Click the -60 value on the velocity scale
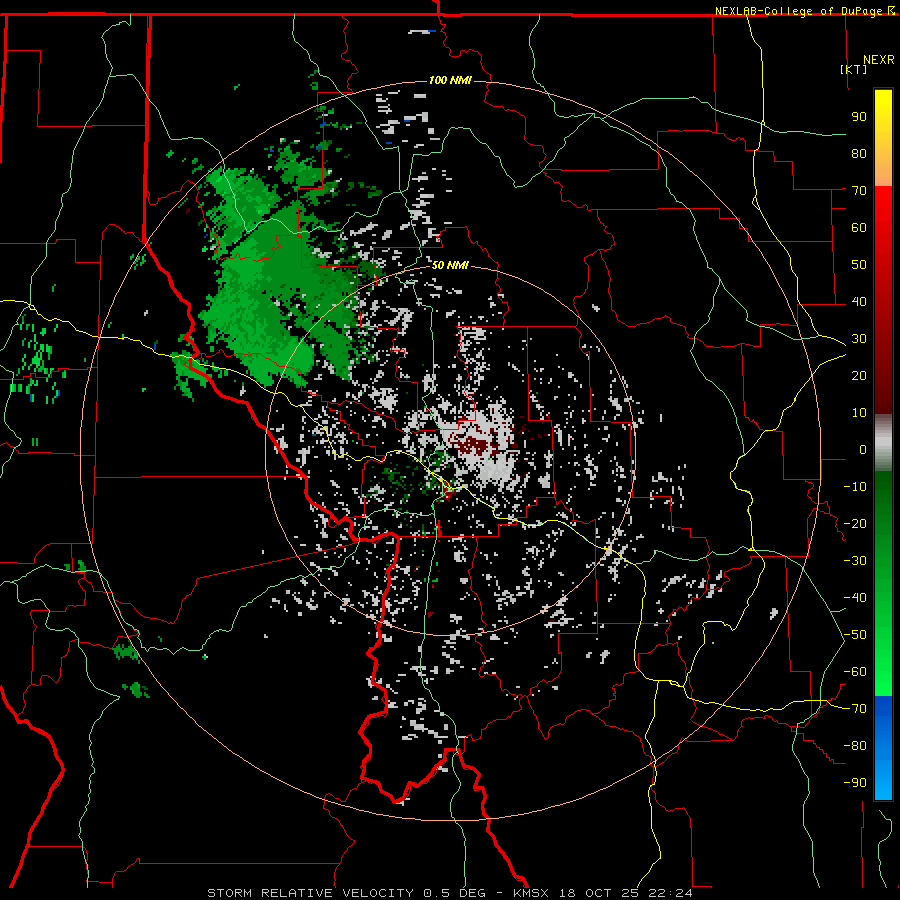 tap(855, 672)
